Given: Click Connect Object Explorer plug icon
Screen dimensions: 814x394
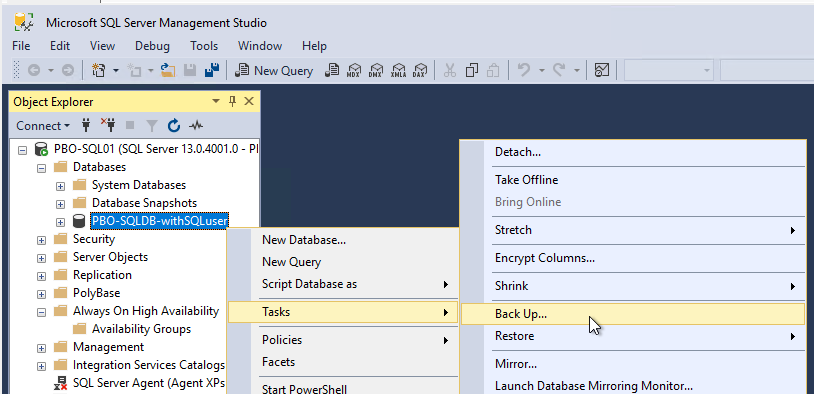Looking at the screenshot, I should 87,125.
